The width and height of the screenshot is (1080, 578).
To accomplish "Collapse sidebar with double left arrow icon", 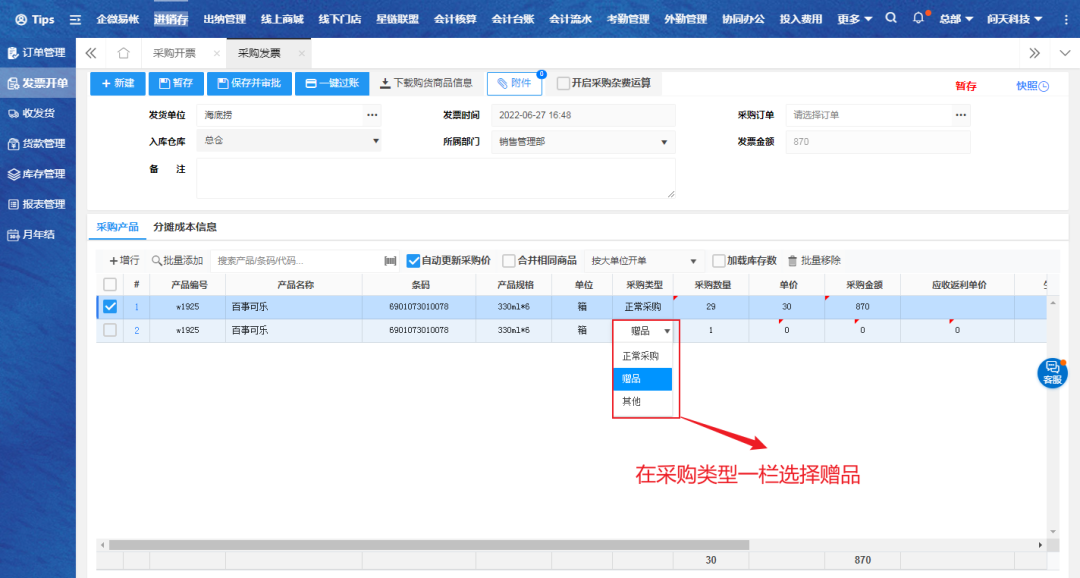I will 91,53.
